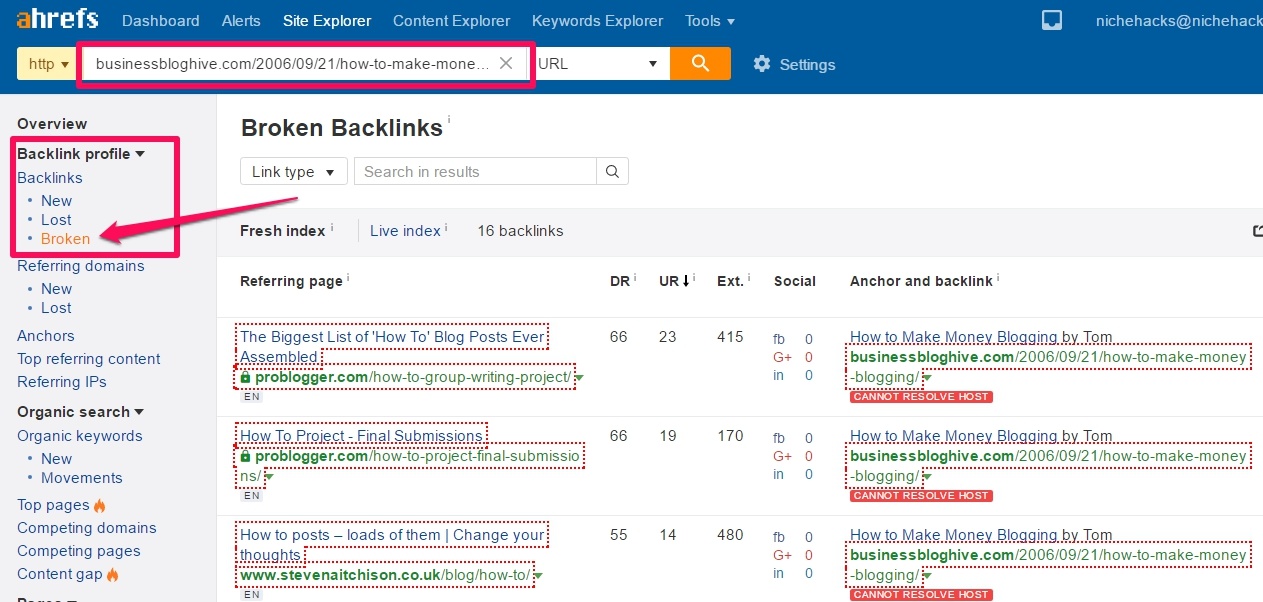Open the http protocol dropdown
This screenshot has height=602, width=1263.
48,64
